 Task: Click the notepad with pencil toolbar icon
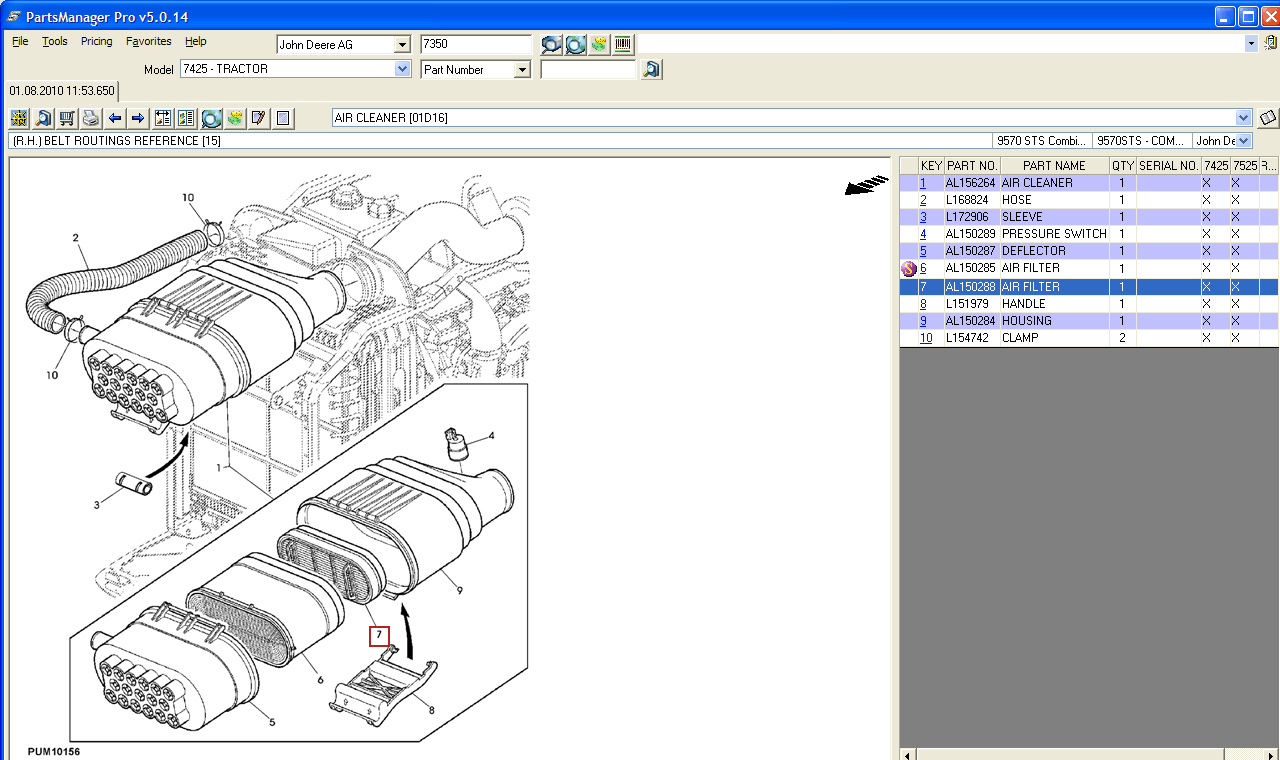click(x=259, y=118)
